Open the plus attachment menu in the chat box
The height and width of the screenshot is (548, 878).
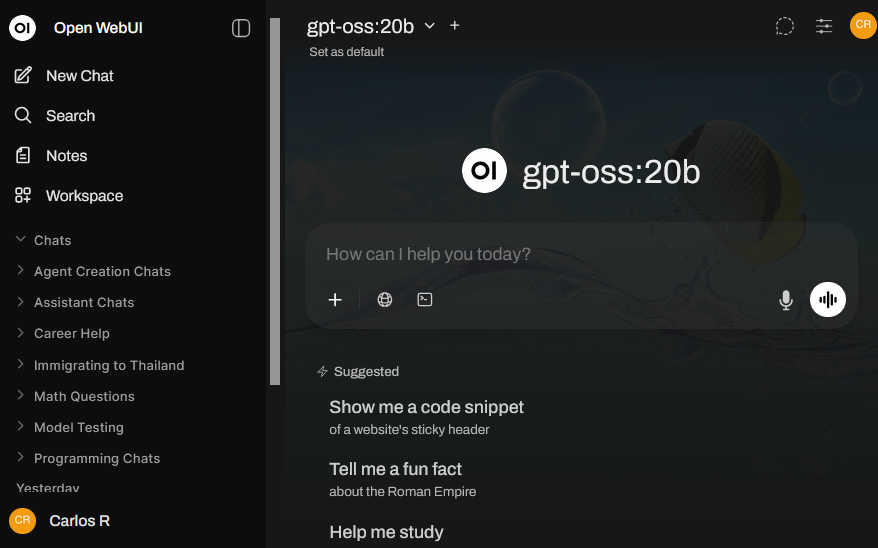335,300
